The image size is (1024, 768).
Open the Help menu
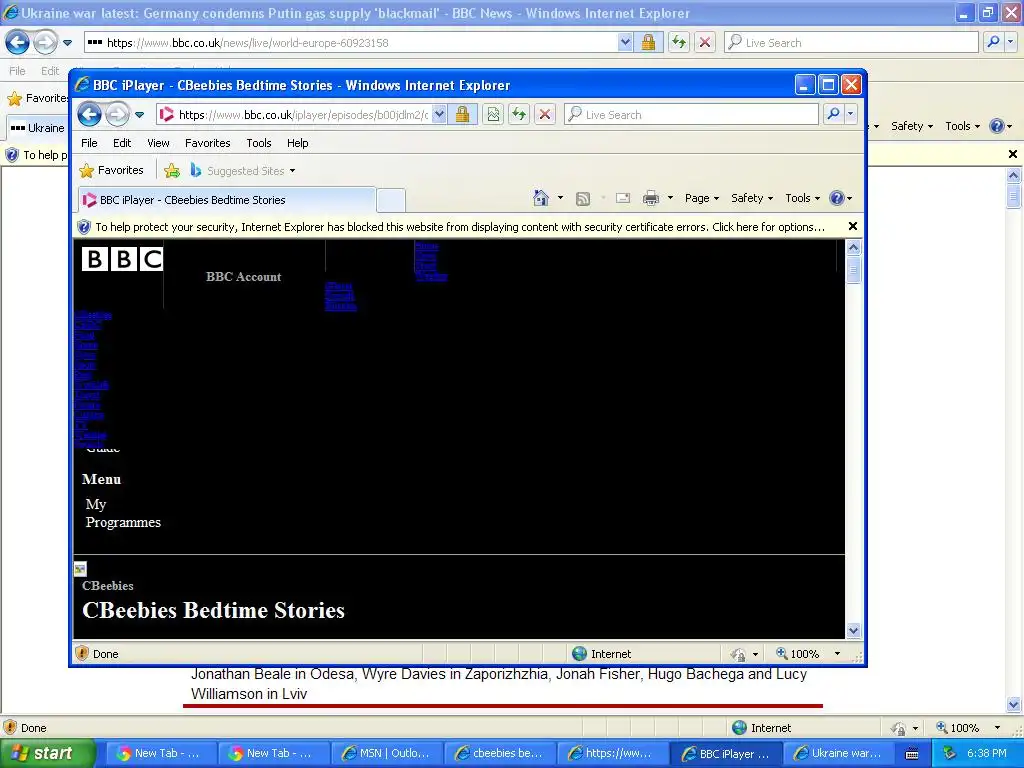(x=298, y=143)
